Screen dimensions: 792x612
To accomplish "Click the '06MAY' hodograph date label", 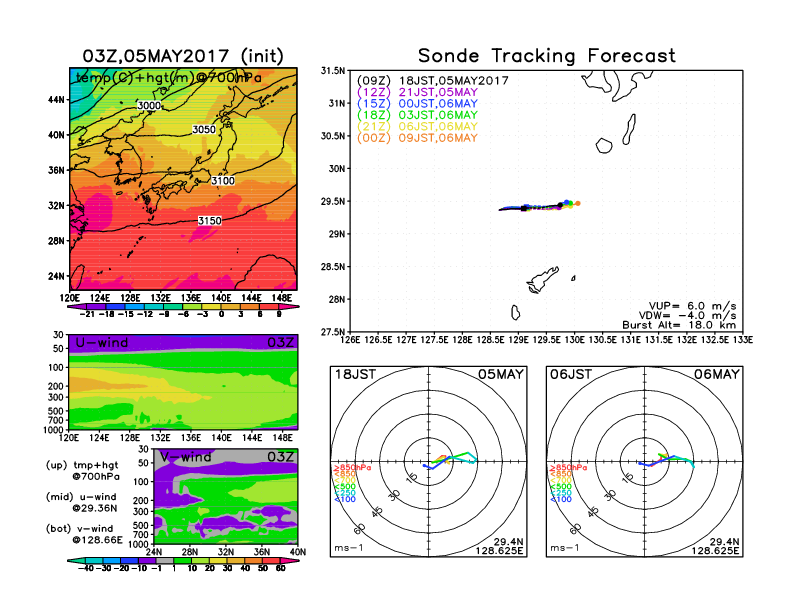I will 717,374.
